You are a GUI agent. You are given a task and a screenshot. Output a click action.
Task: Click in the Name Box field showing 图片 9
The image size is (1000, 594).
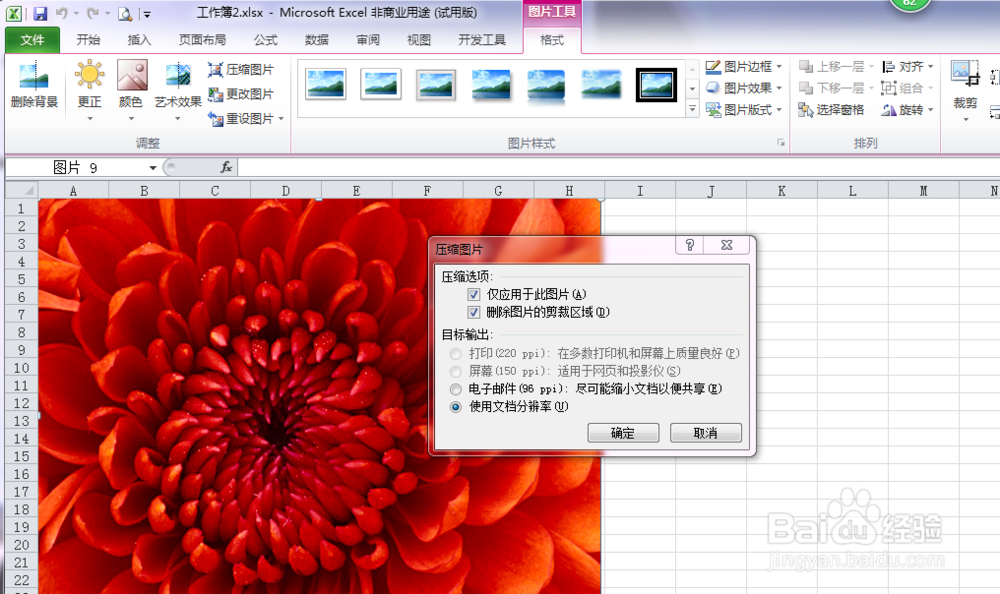click(x=75, y=168)
